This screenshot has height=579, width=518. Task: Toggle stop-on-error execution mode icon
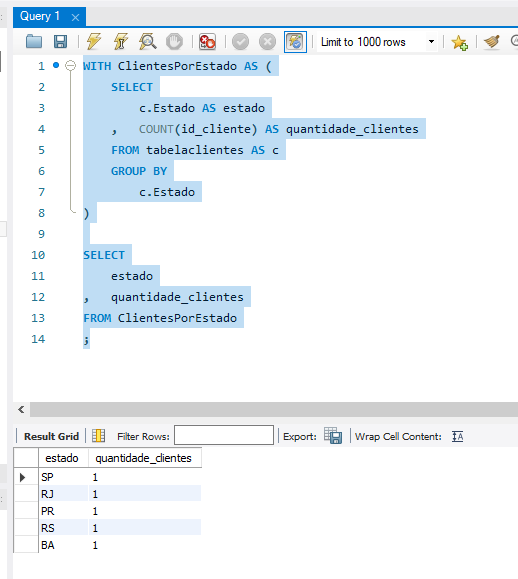(207, 42)
